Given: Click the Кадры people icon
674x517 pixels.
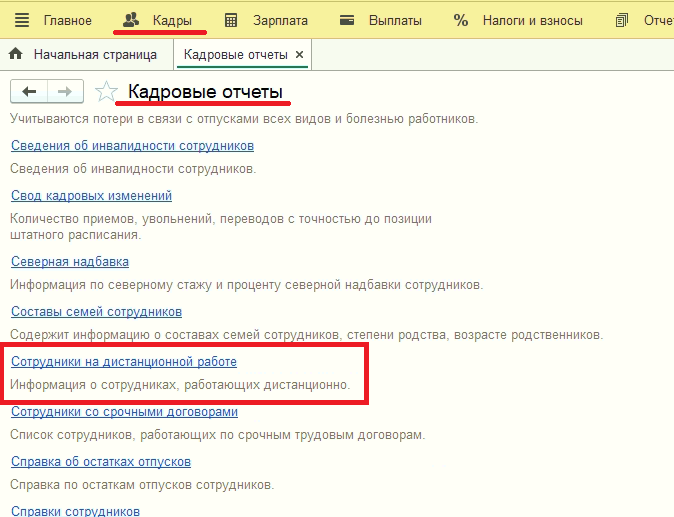Looking at the screenshot, I should pos(131,20).
